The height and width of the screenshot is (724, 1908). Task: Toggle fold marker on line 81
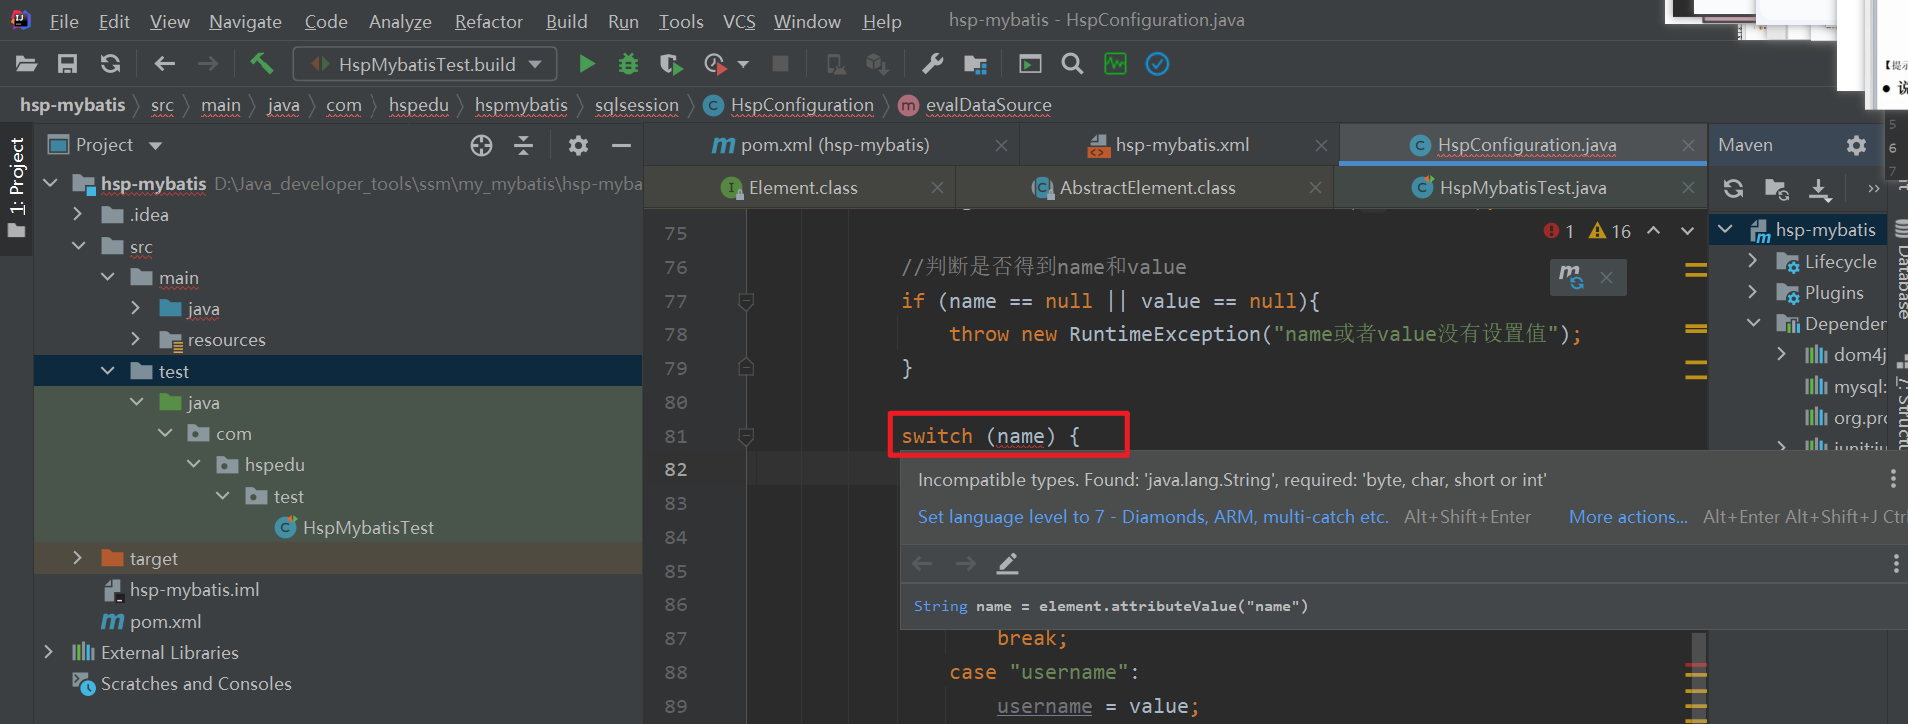(745, 436)
